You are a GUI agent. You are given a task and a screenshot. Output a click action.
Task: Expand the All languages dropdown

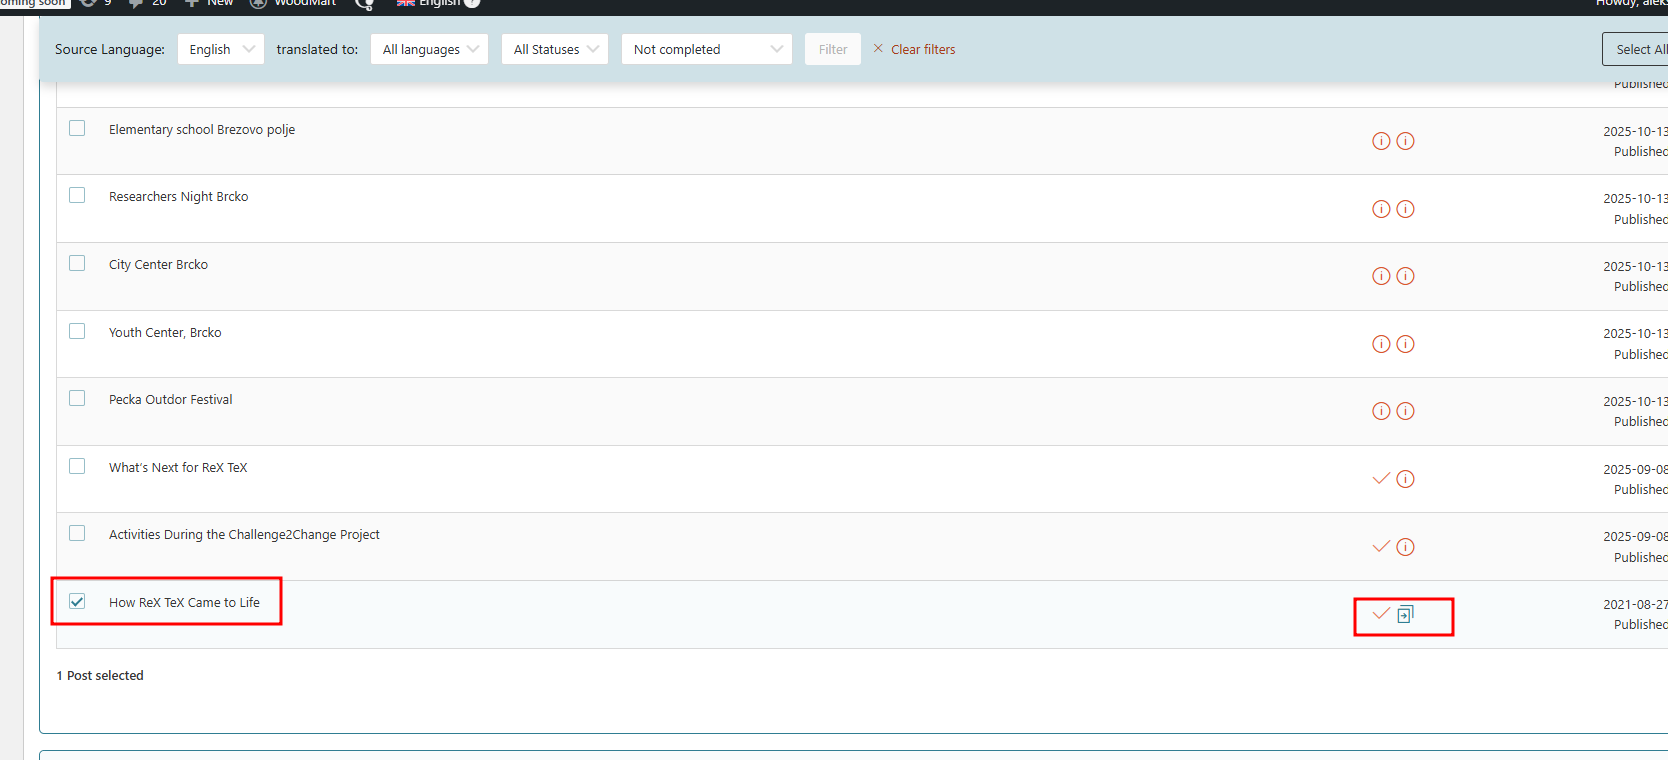click(429, 49)
